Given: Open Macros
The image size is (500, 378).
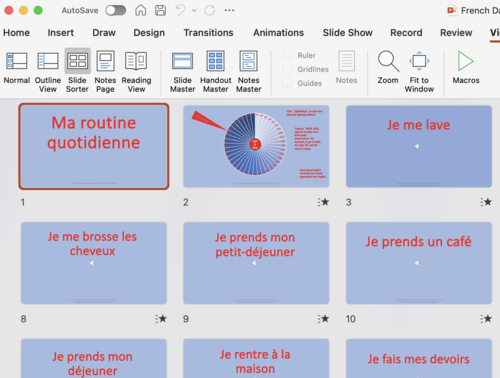Looking at the screenshot, I should (x=466, y=67).
